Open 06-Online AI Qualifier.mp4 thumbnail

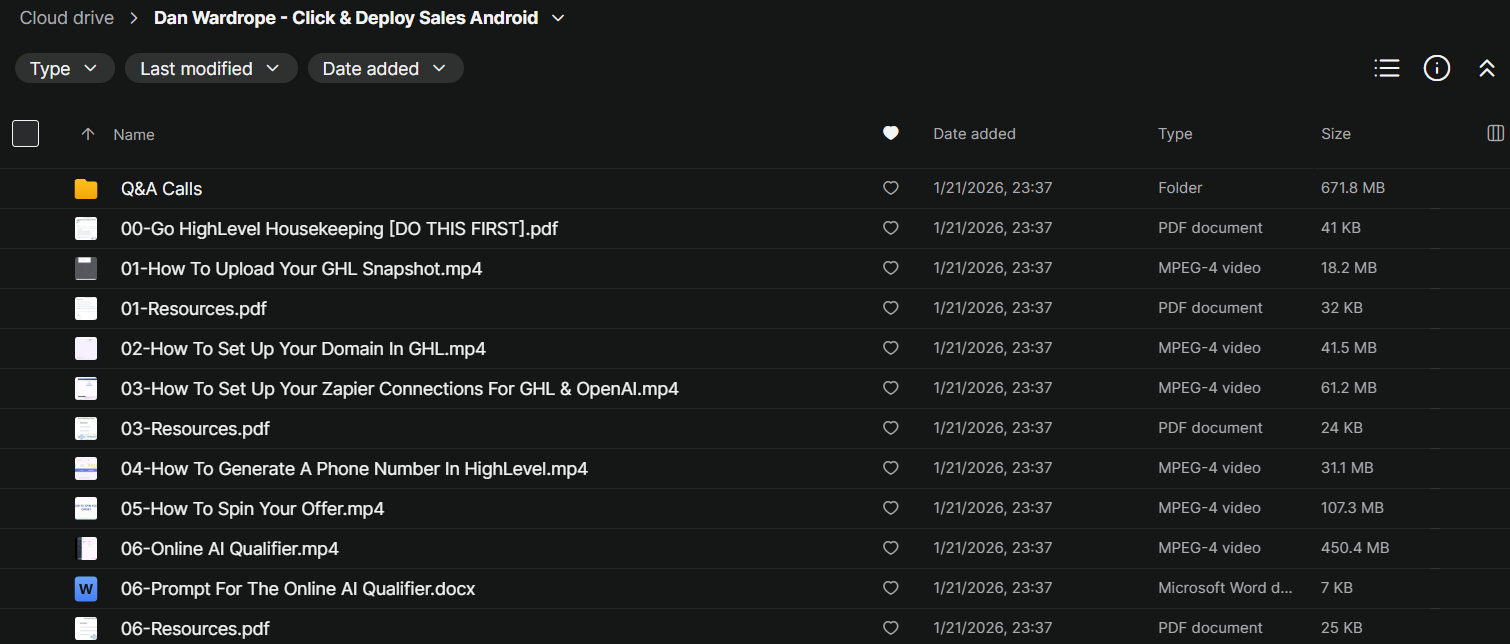click(86, 548)
